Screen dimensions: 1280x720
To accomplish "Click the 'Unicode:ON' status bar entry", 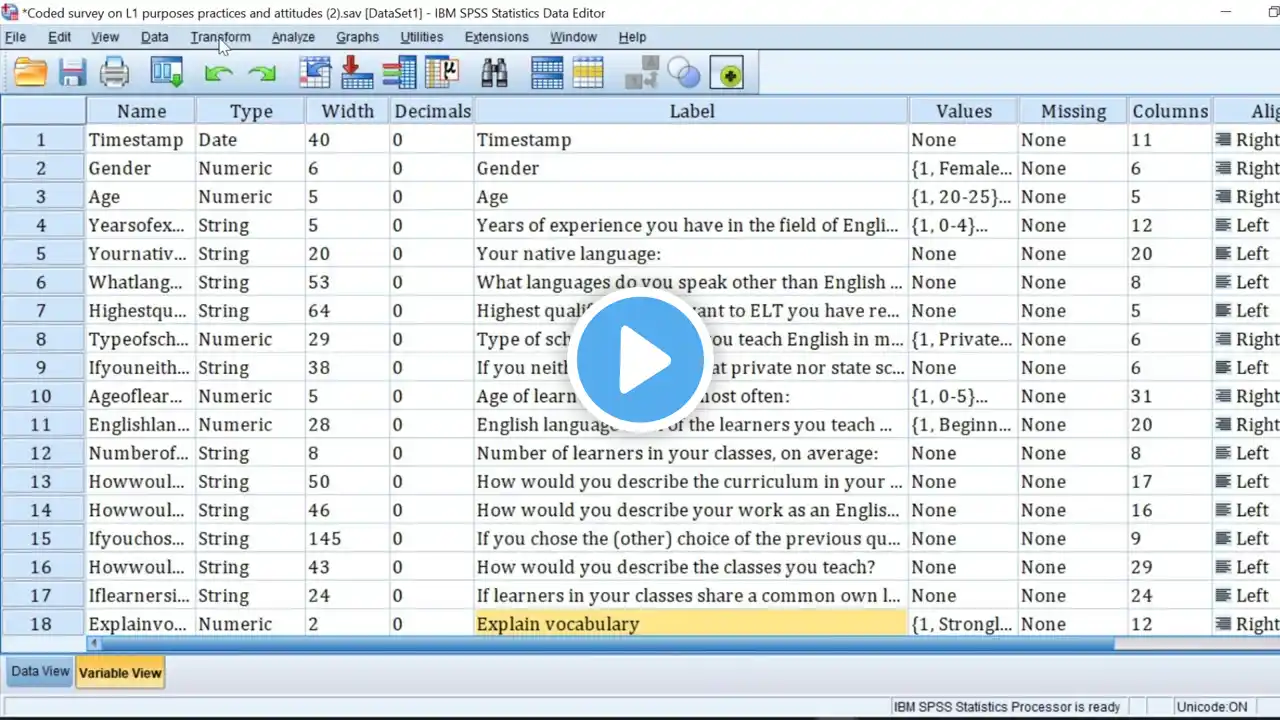I will click(x=1213, y=707).
